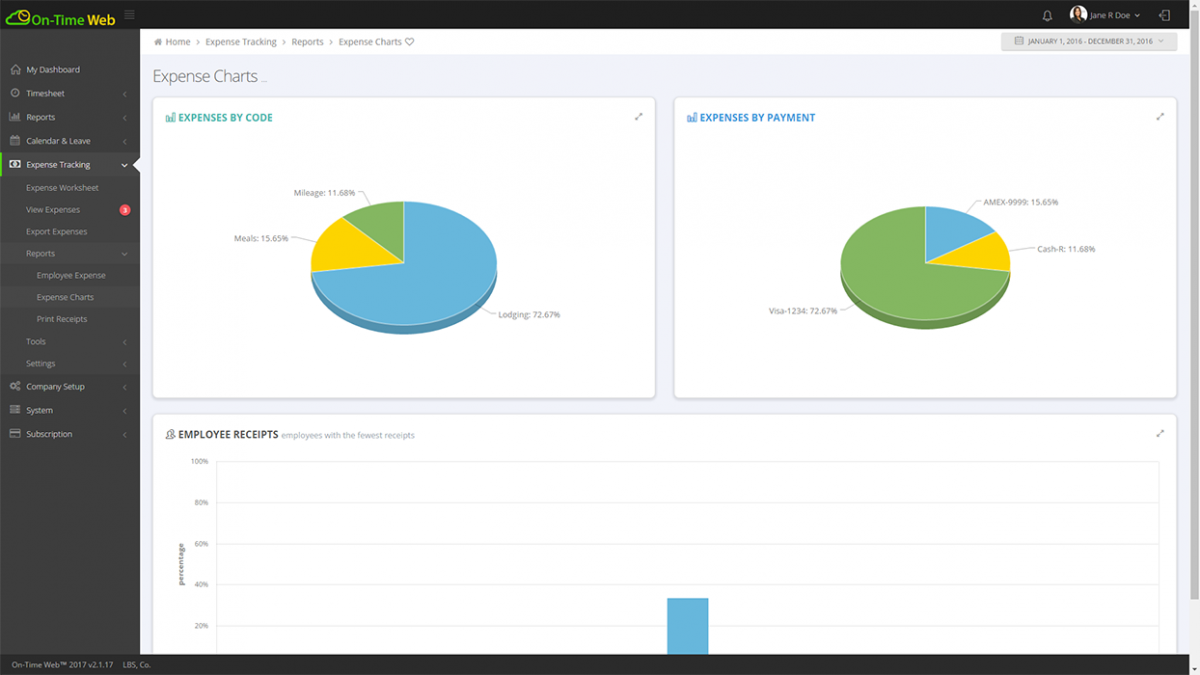1200x675 pixels.
Task: Click the Calendar & Leave calendar icon
Action: click(x=15, y=141)
